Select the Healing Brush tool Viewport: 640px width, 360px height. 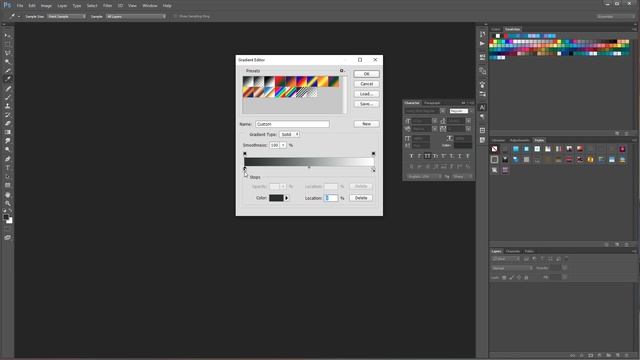(8, 88)
